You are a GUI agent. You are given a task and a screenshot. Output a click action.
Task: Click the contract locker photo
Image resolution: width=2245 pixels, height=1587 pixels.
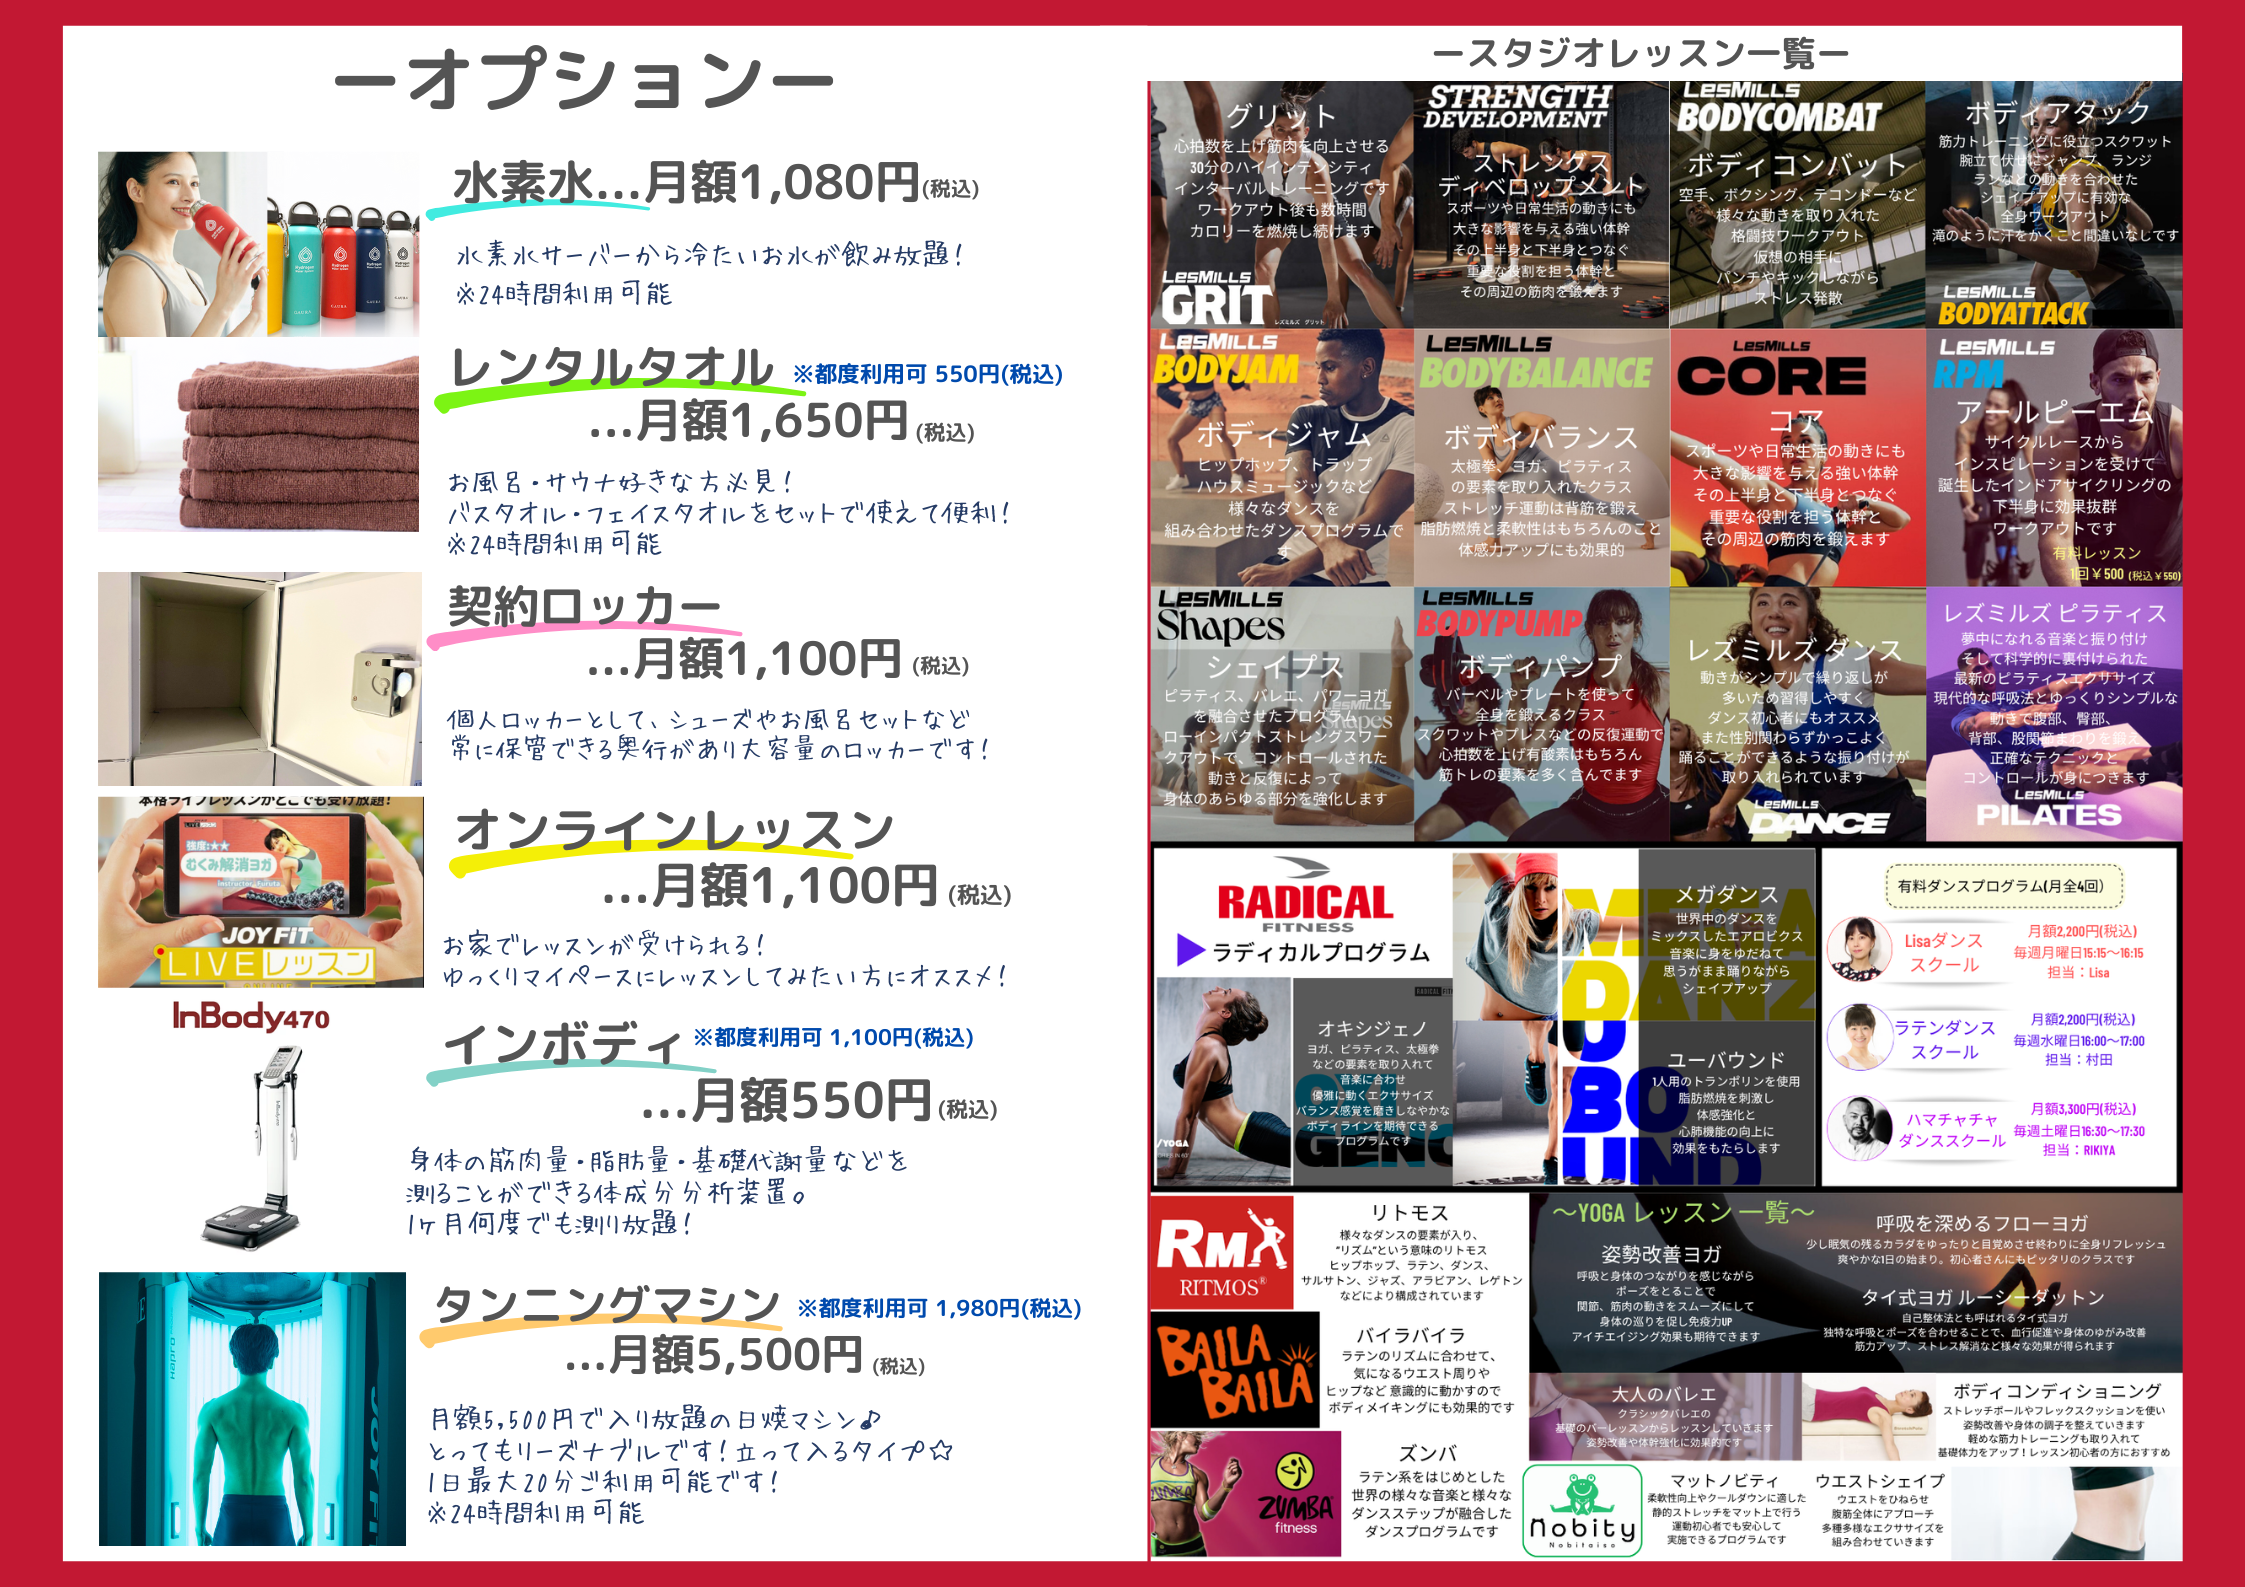tap(259, 679)
